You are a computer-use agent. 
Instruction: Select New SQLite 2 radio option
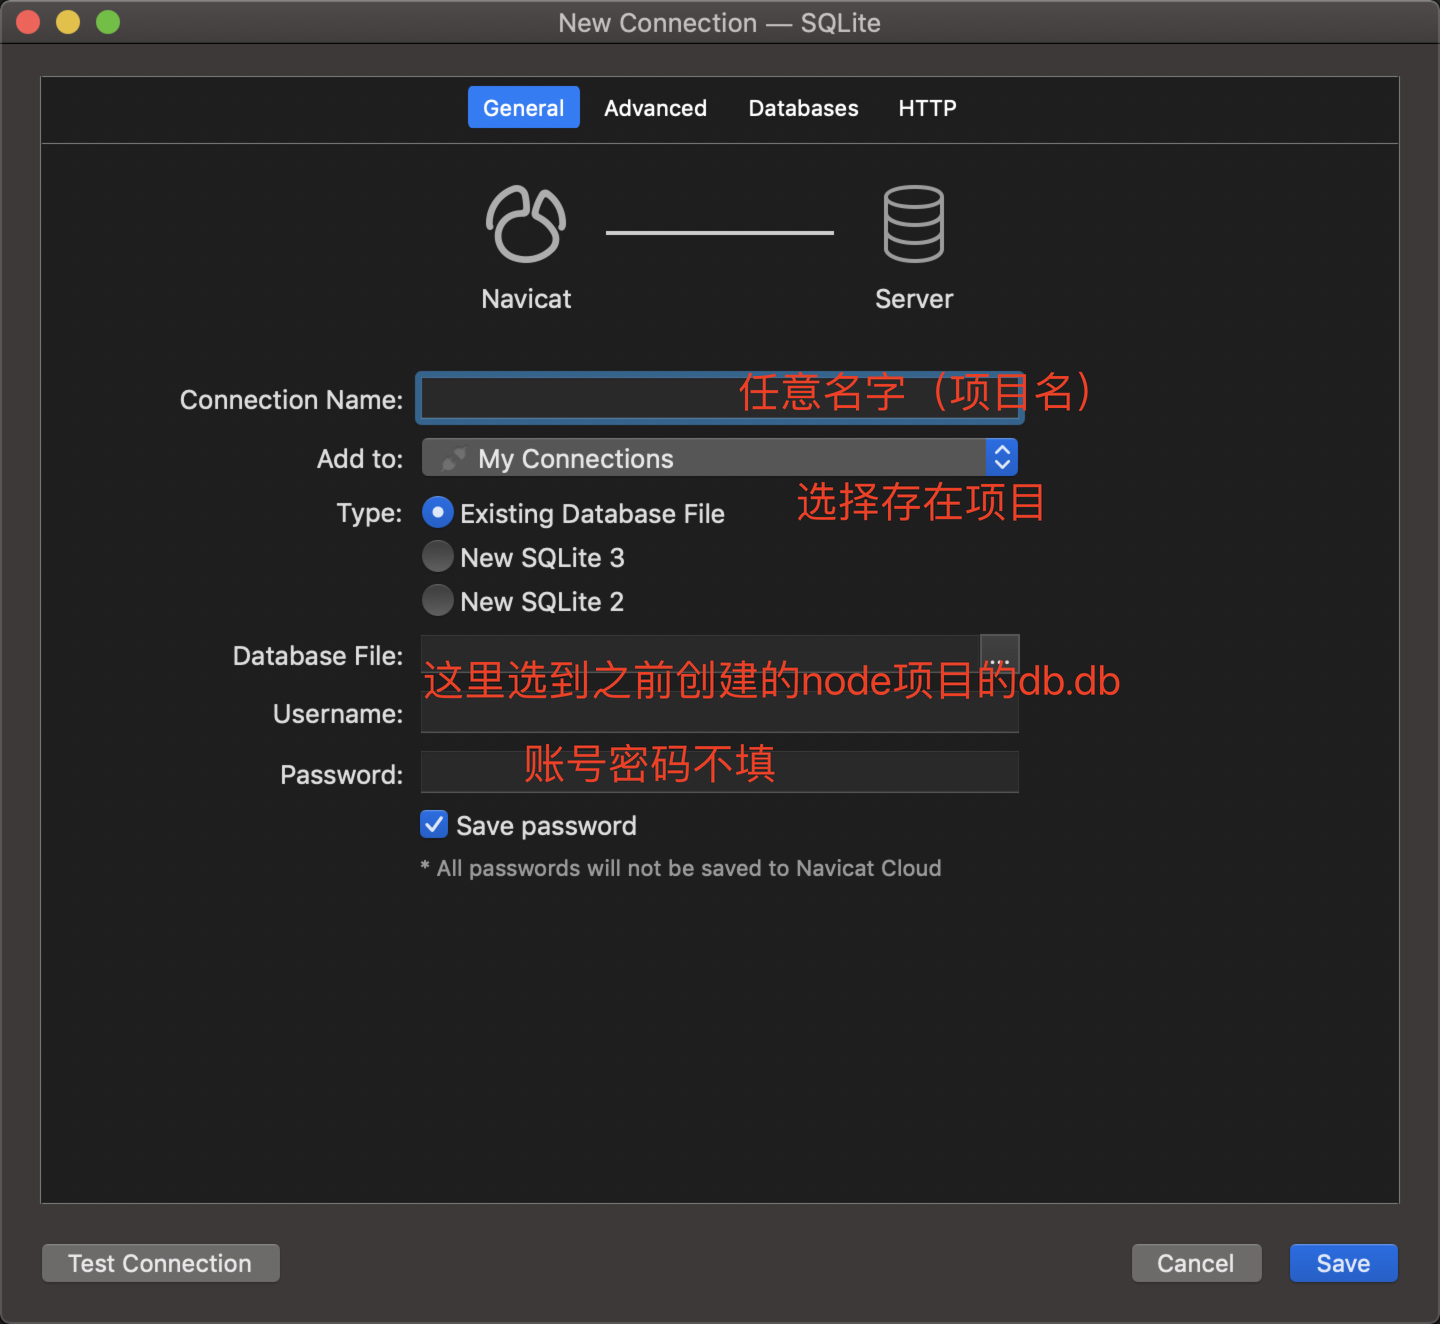tap(438, 600)
